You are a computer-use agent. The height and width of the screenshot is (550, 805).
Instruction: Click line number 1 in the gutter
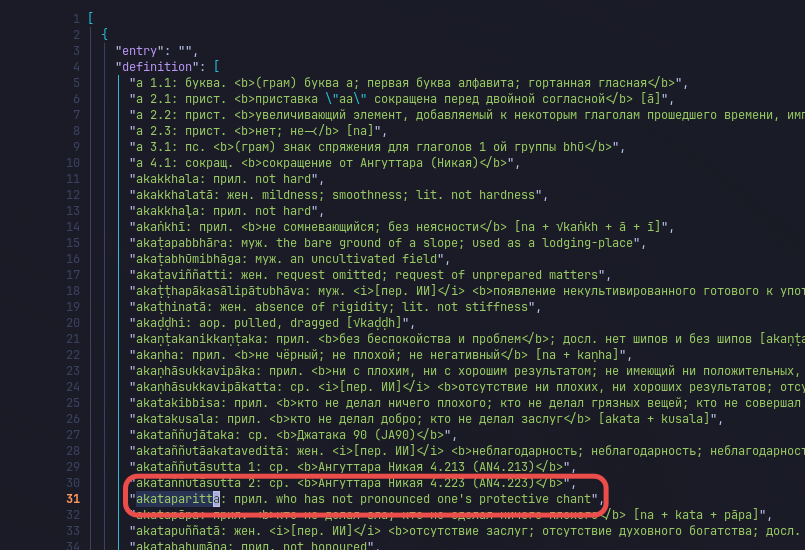pos(75,19)
